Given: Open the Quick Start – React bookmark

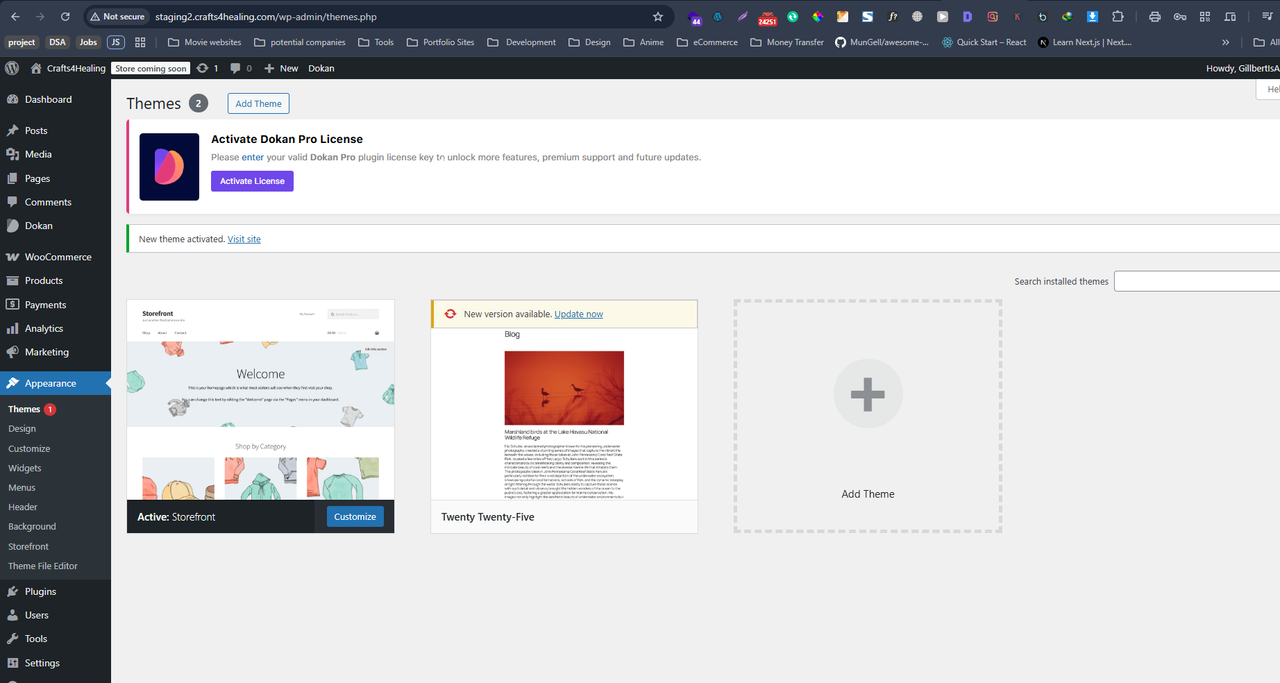Looking at the screenshot, I should pyautogui.click(x=984, y=42).
